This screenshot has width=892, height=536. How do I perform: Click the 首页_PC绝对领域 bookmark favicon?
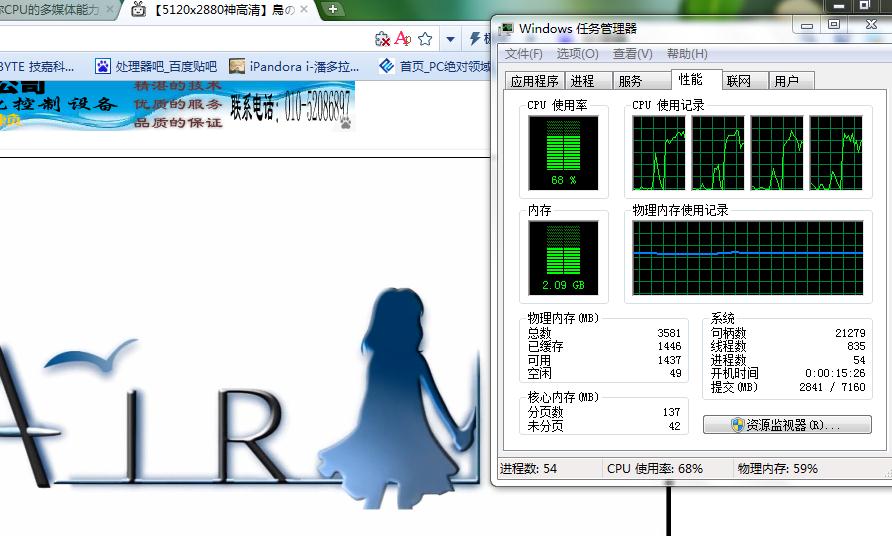pyautogui.click(x=387, y=66)
